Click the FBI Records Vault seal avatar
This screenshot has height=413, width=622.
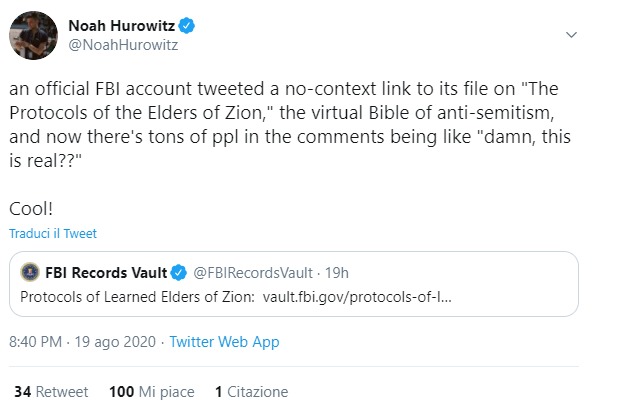pos(30,272)
